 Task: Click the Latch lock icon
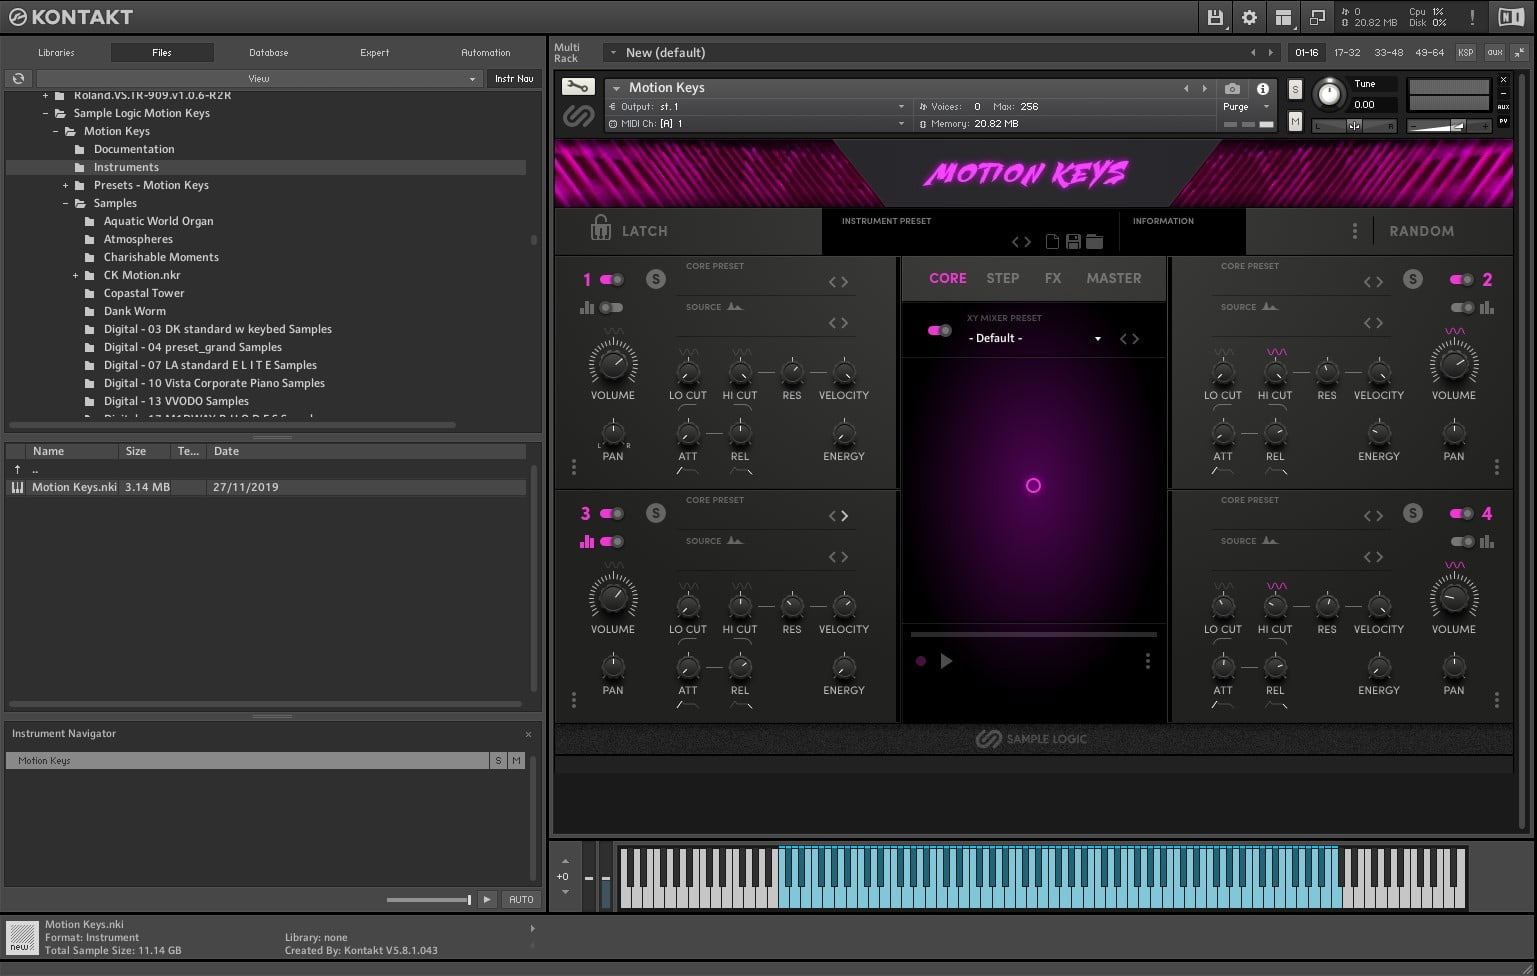(x=600, y=229)
